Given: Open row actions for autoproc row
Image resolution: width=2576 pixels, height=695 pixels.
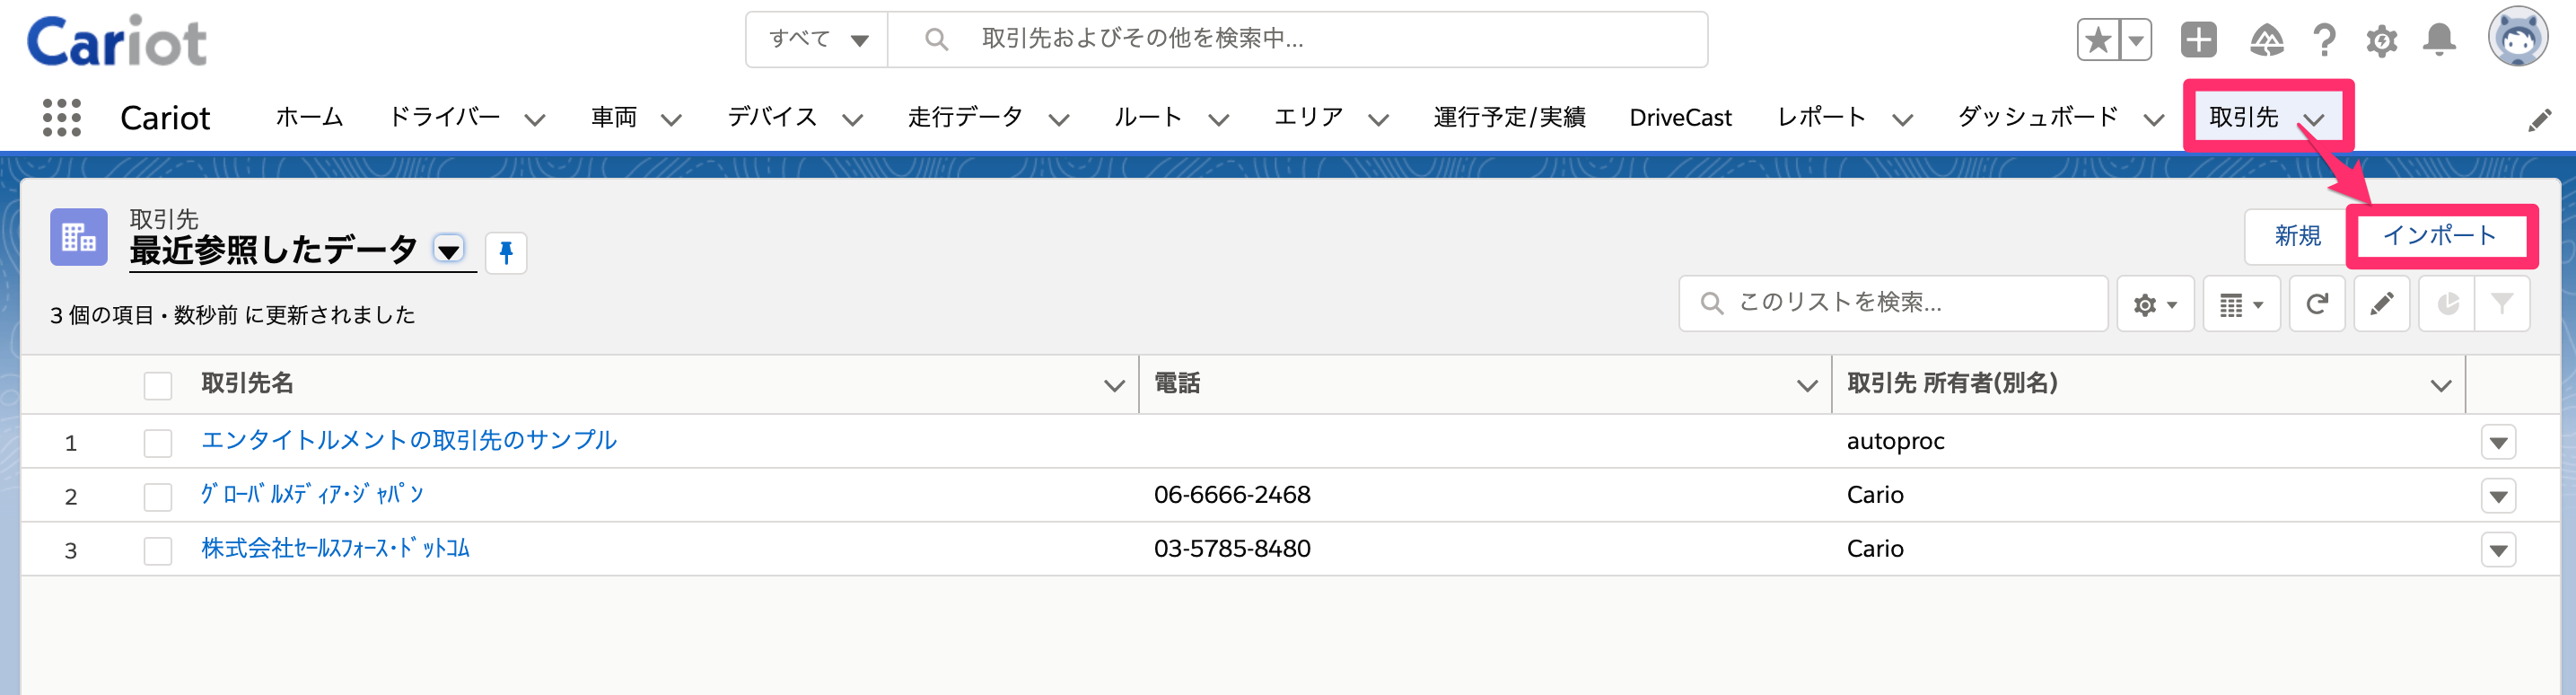Looking at the screenshot, I should [x=2498, y=442].
